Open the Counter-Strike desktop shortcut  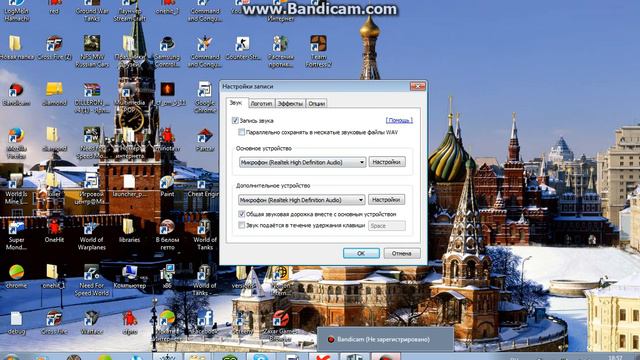(x=243, y=48)
